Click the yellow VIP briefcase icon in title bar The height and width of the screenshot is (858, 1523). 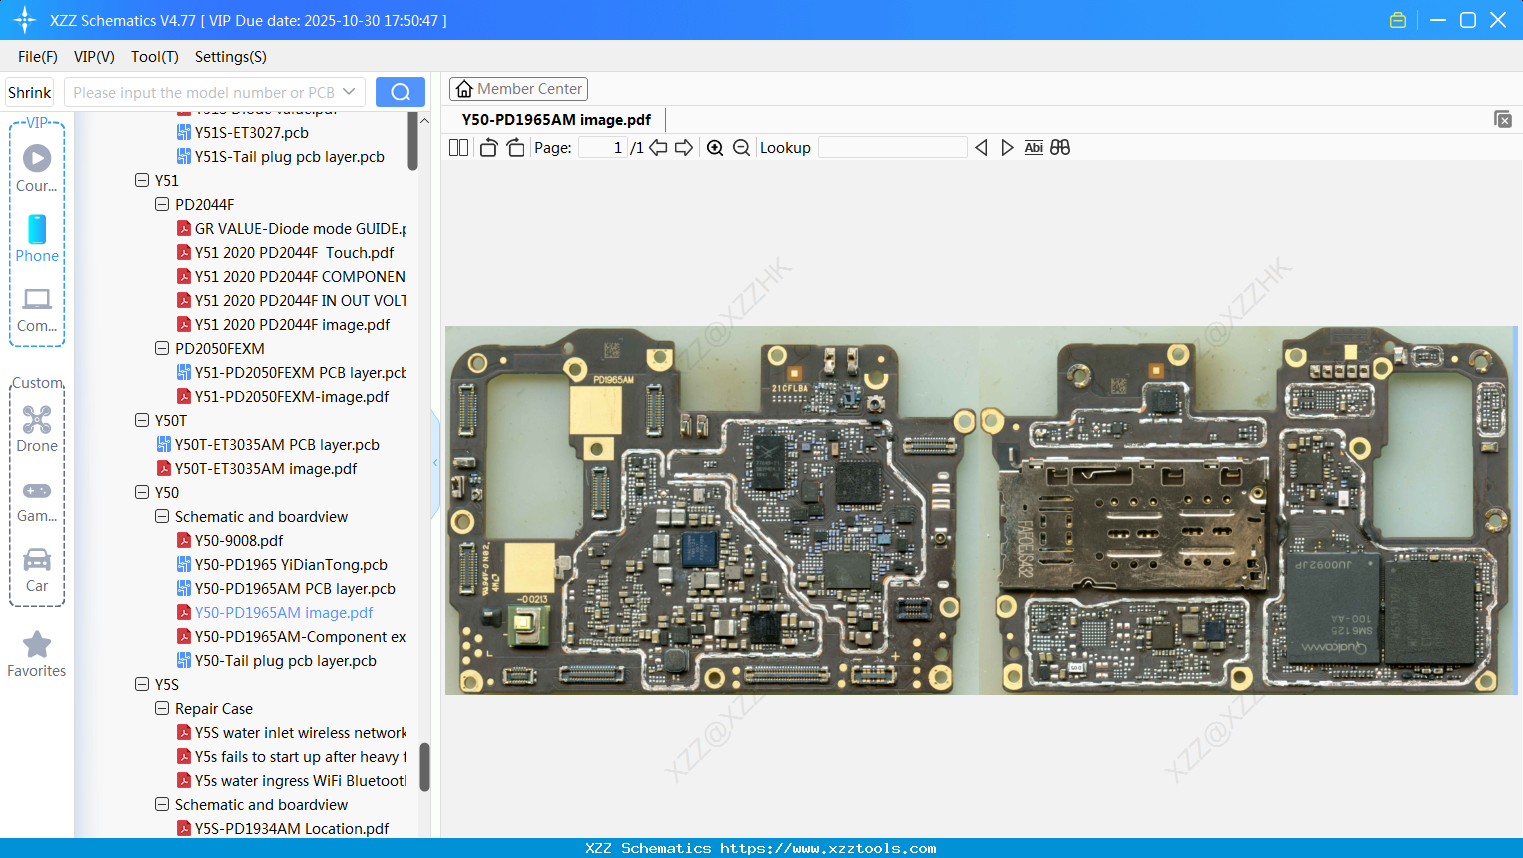click(x=1398, y=20)
